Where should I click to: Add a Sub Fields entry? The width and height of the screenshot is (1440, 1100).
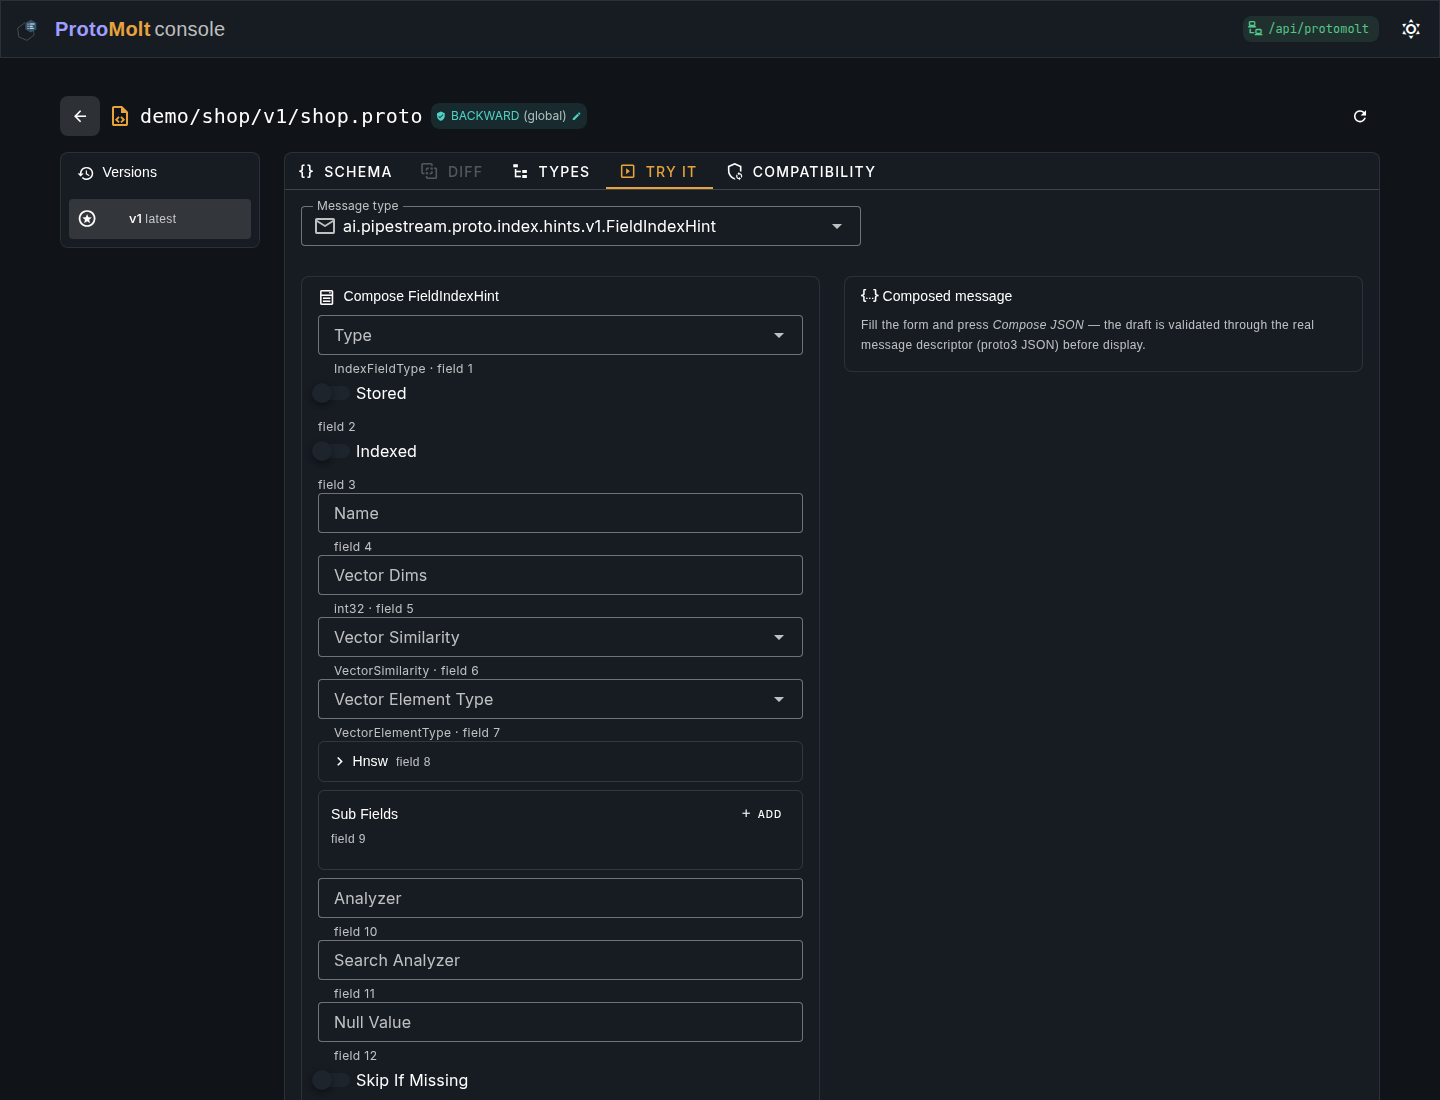pyautogui.click(x=762, y=814)
